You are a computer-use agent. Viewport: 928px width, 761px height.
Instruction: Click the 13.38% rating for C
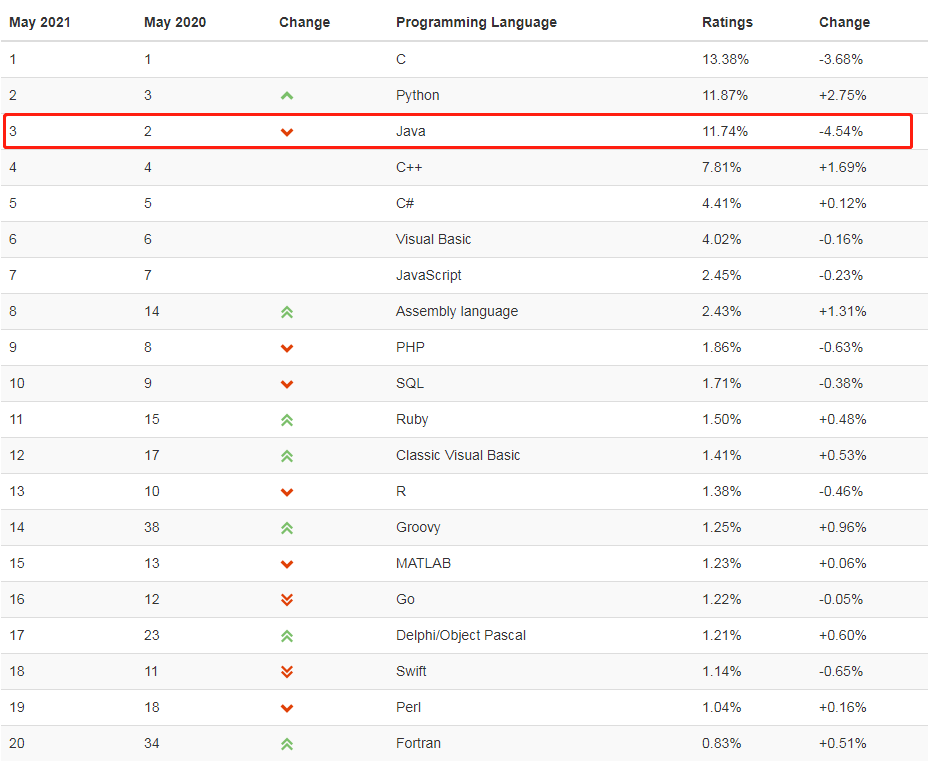point(725,59)
